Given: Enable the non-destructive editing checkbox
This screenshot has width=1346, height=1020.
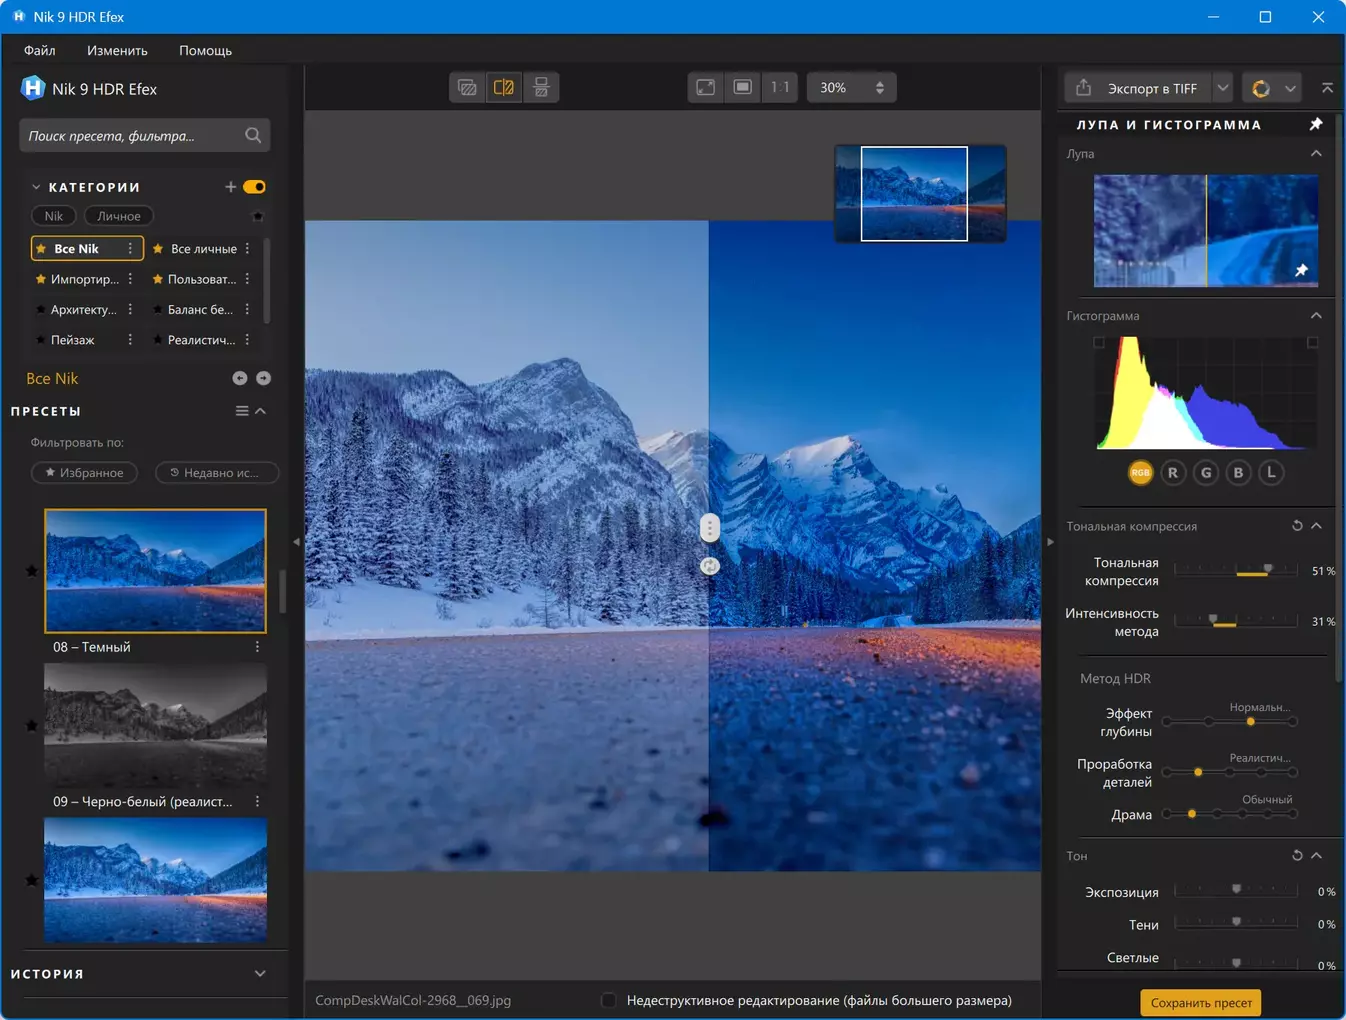Looking at the screenshot, I should pyautogui.click(x=608, y=1000).
